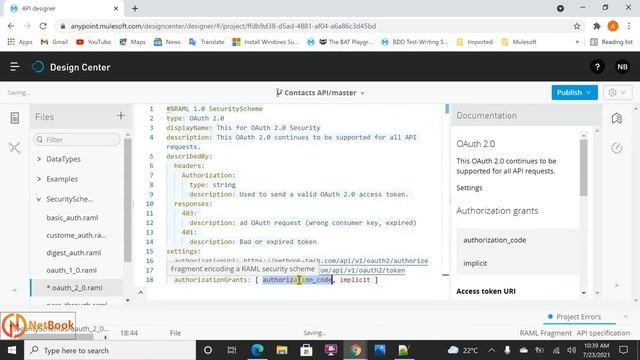Image resolution: width=640 pixels, height=360 pixels.
Task: Open the Translate bookmark
Action: pyautogui.click(x=207, y=42)
